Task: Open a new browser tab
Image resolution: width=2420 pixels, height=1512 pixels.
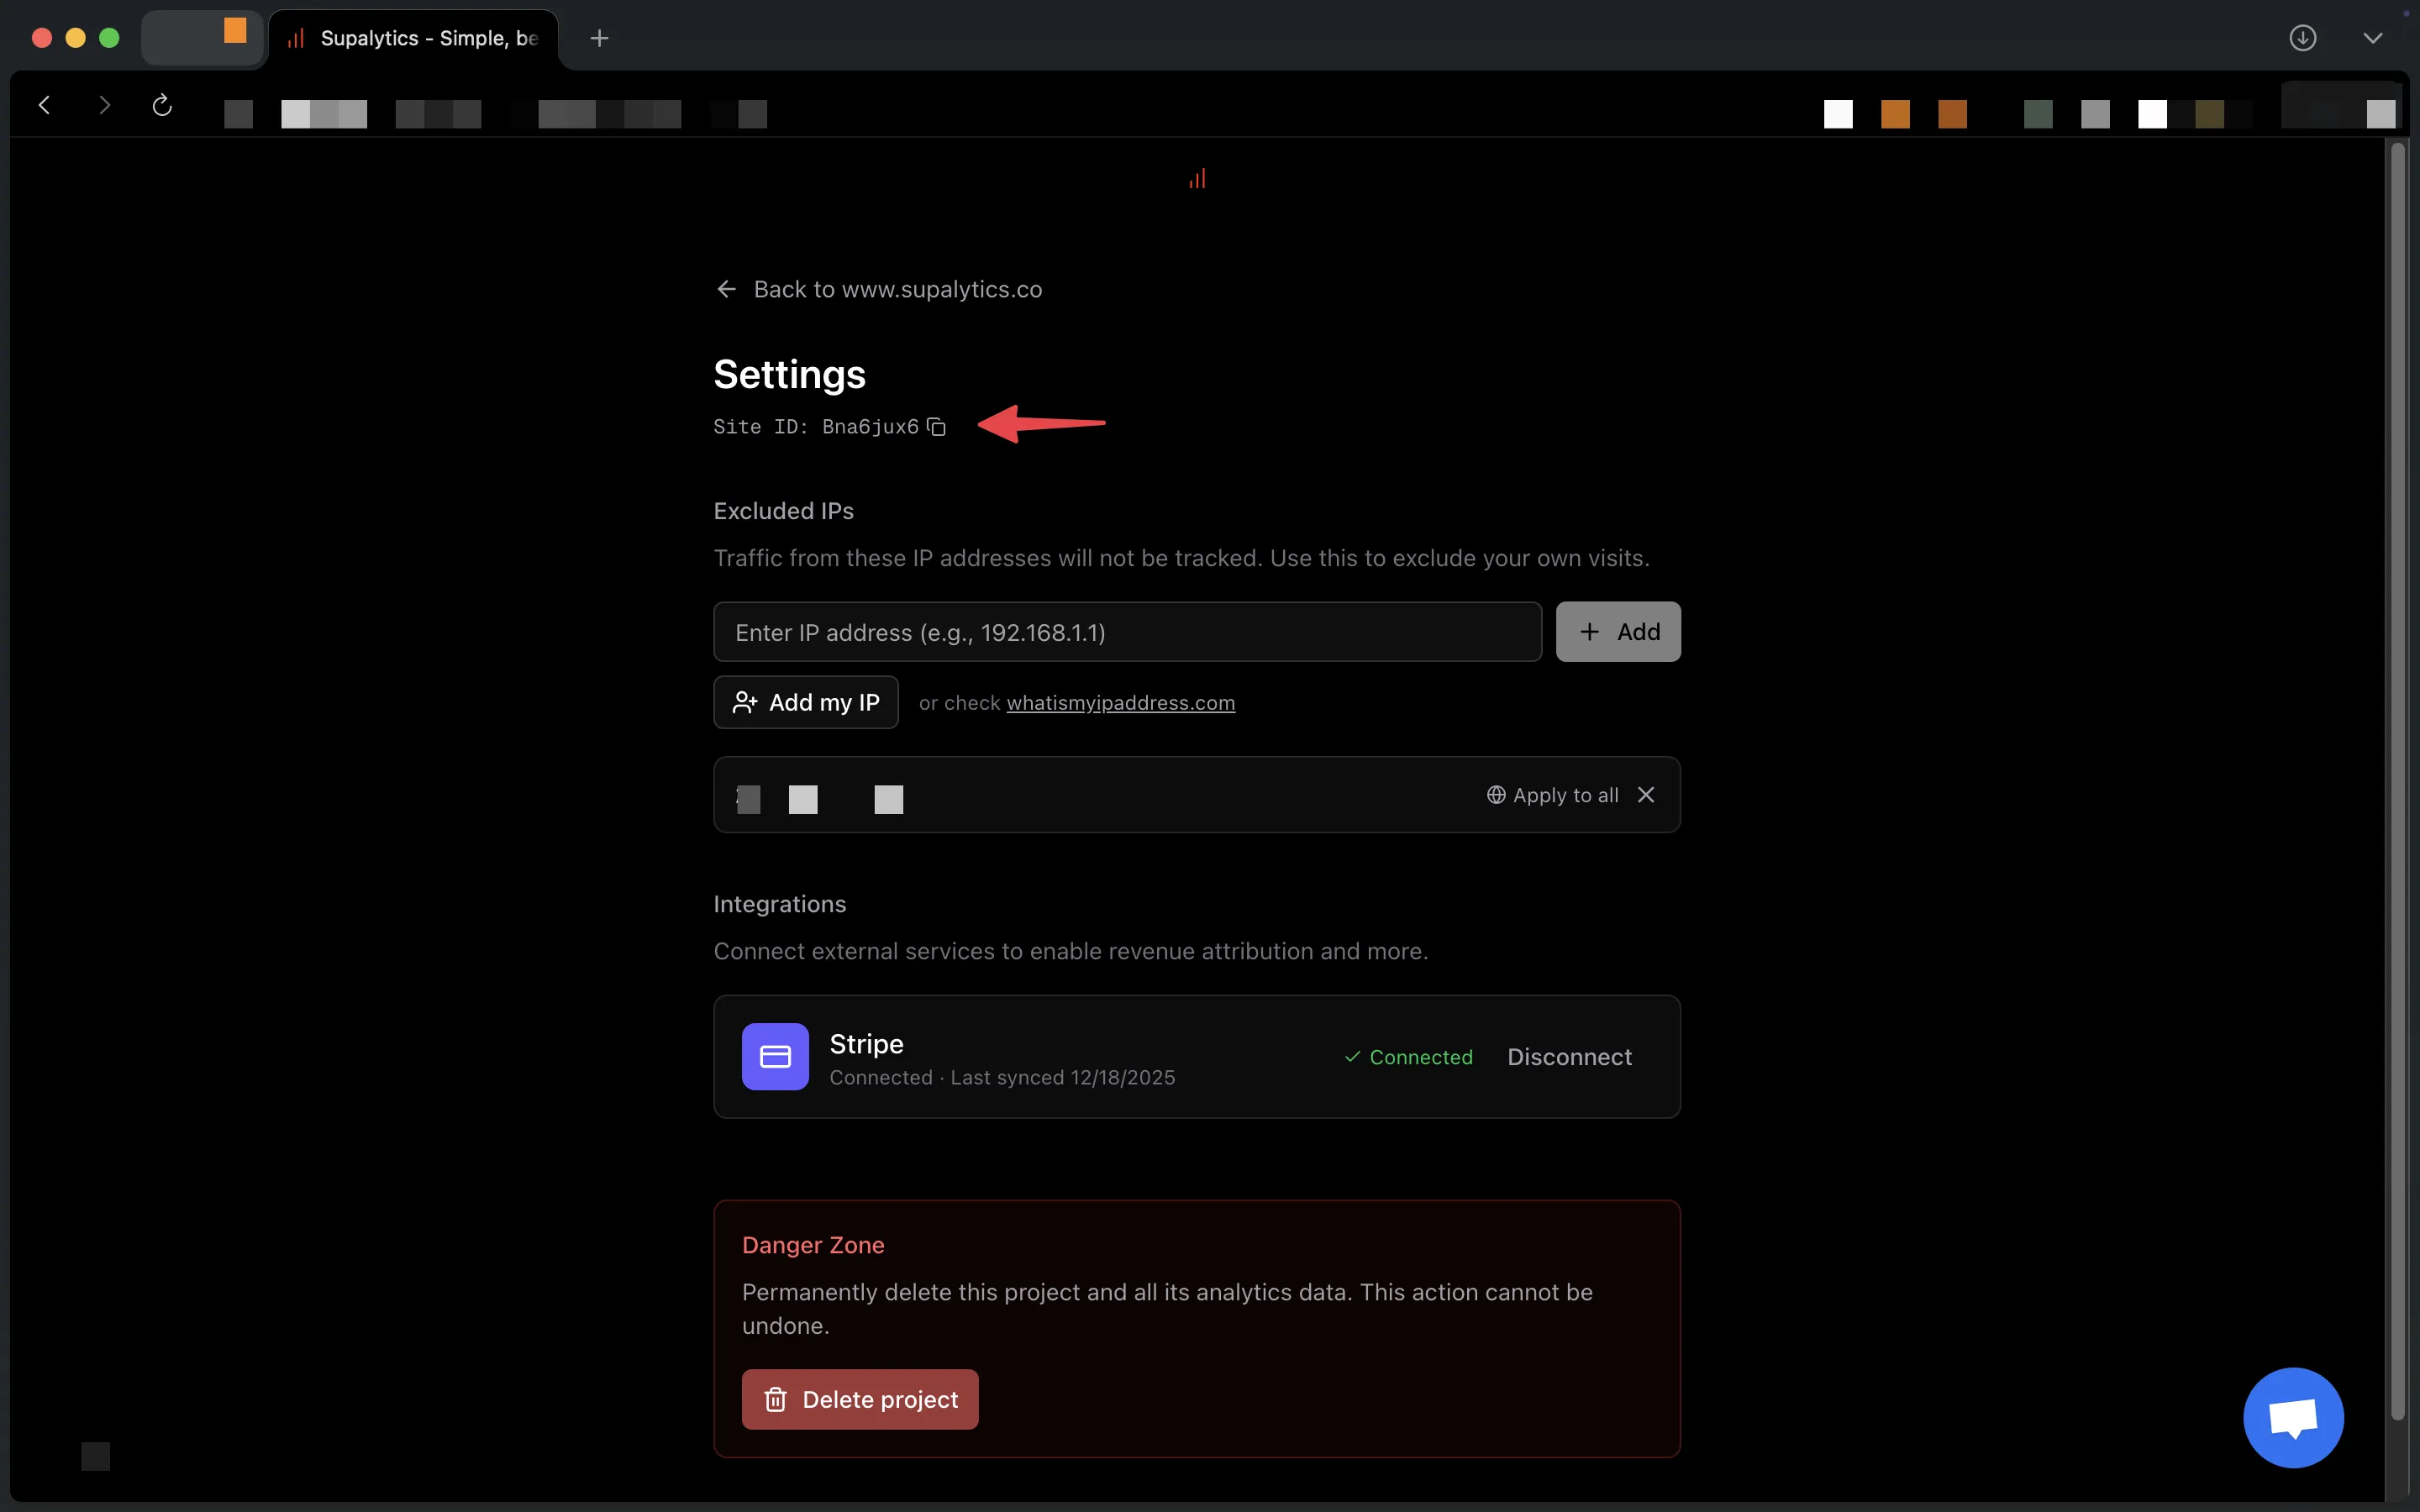Action: point(599,38)
